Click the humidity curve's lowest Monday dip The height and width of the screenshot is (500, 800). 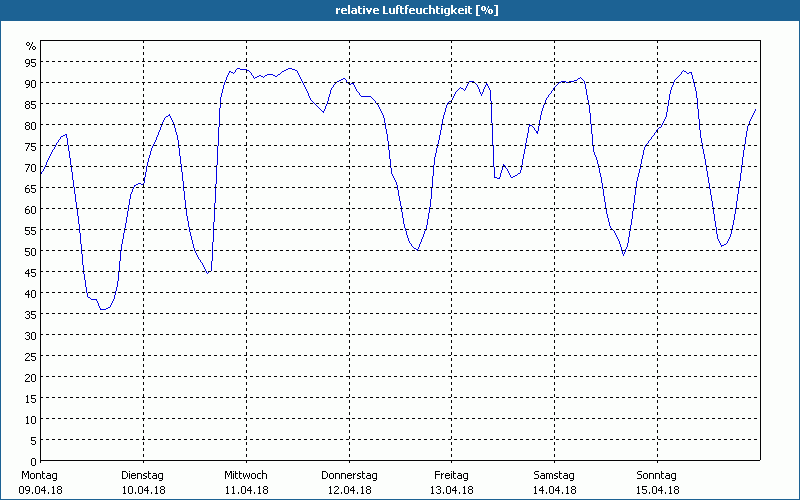click(103, 309)
